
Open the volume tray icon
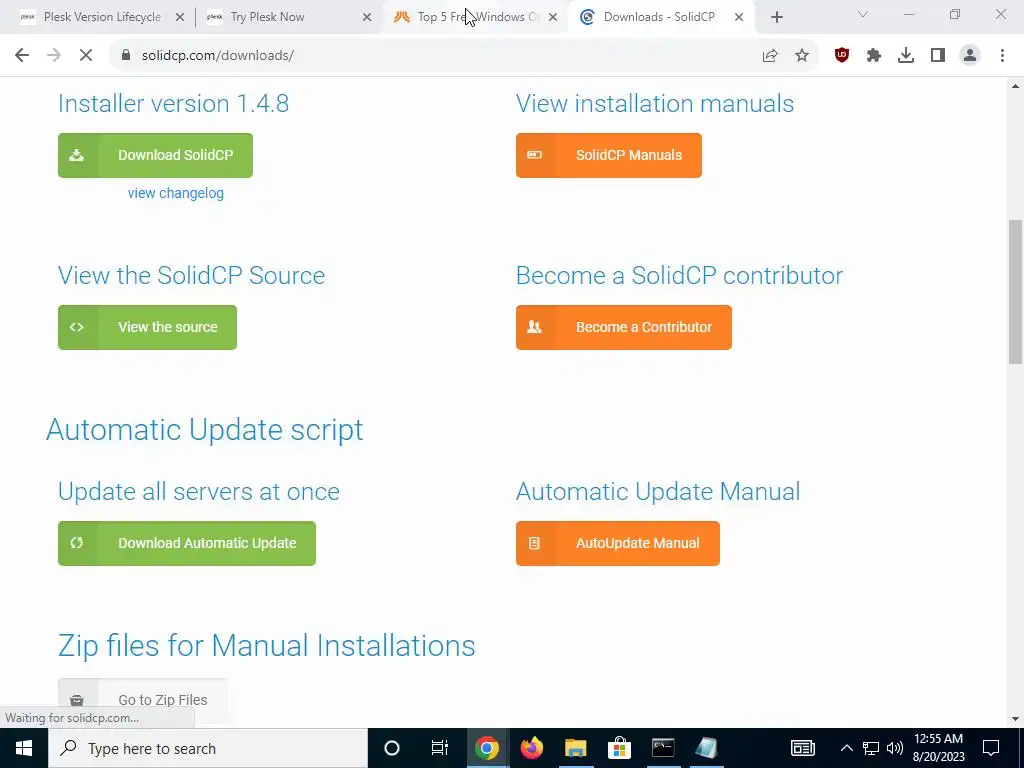click(x=895, y=748)
